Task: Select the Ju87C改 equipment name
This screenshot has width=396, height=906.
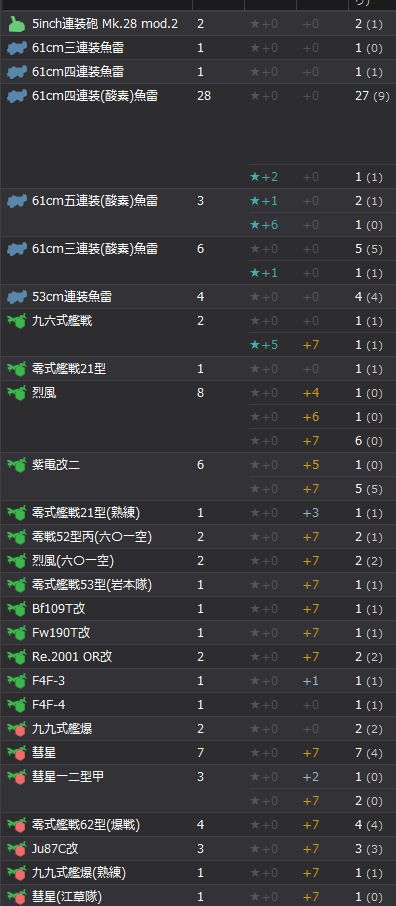Action: tap(55, 849)
